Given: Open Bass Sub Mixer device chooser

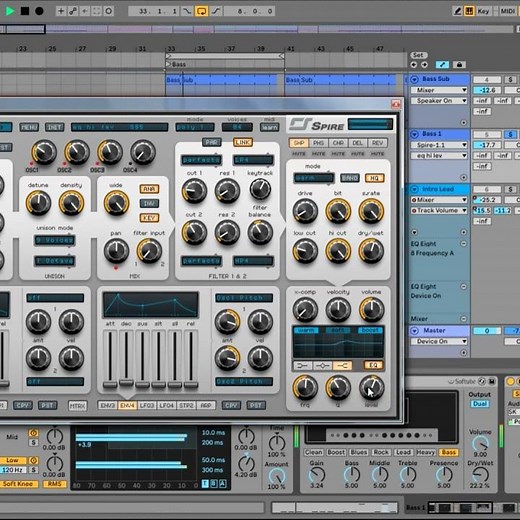Looking at the screenshot, I should (x=439, y=90).
